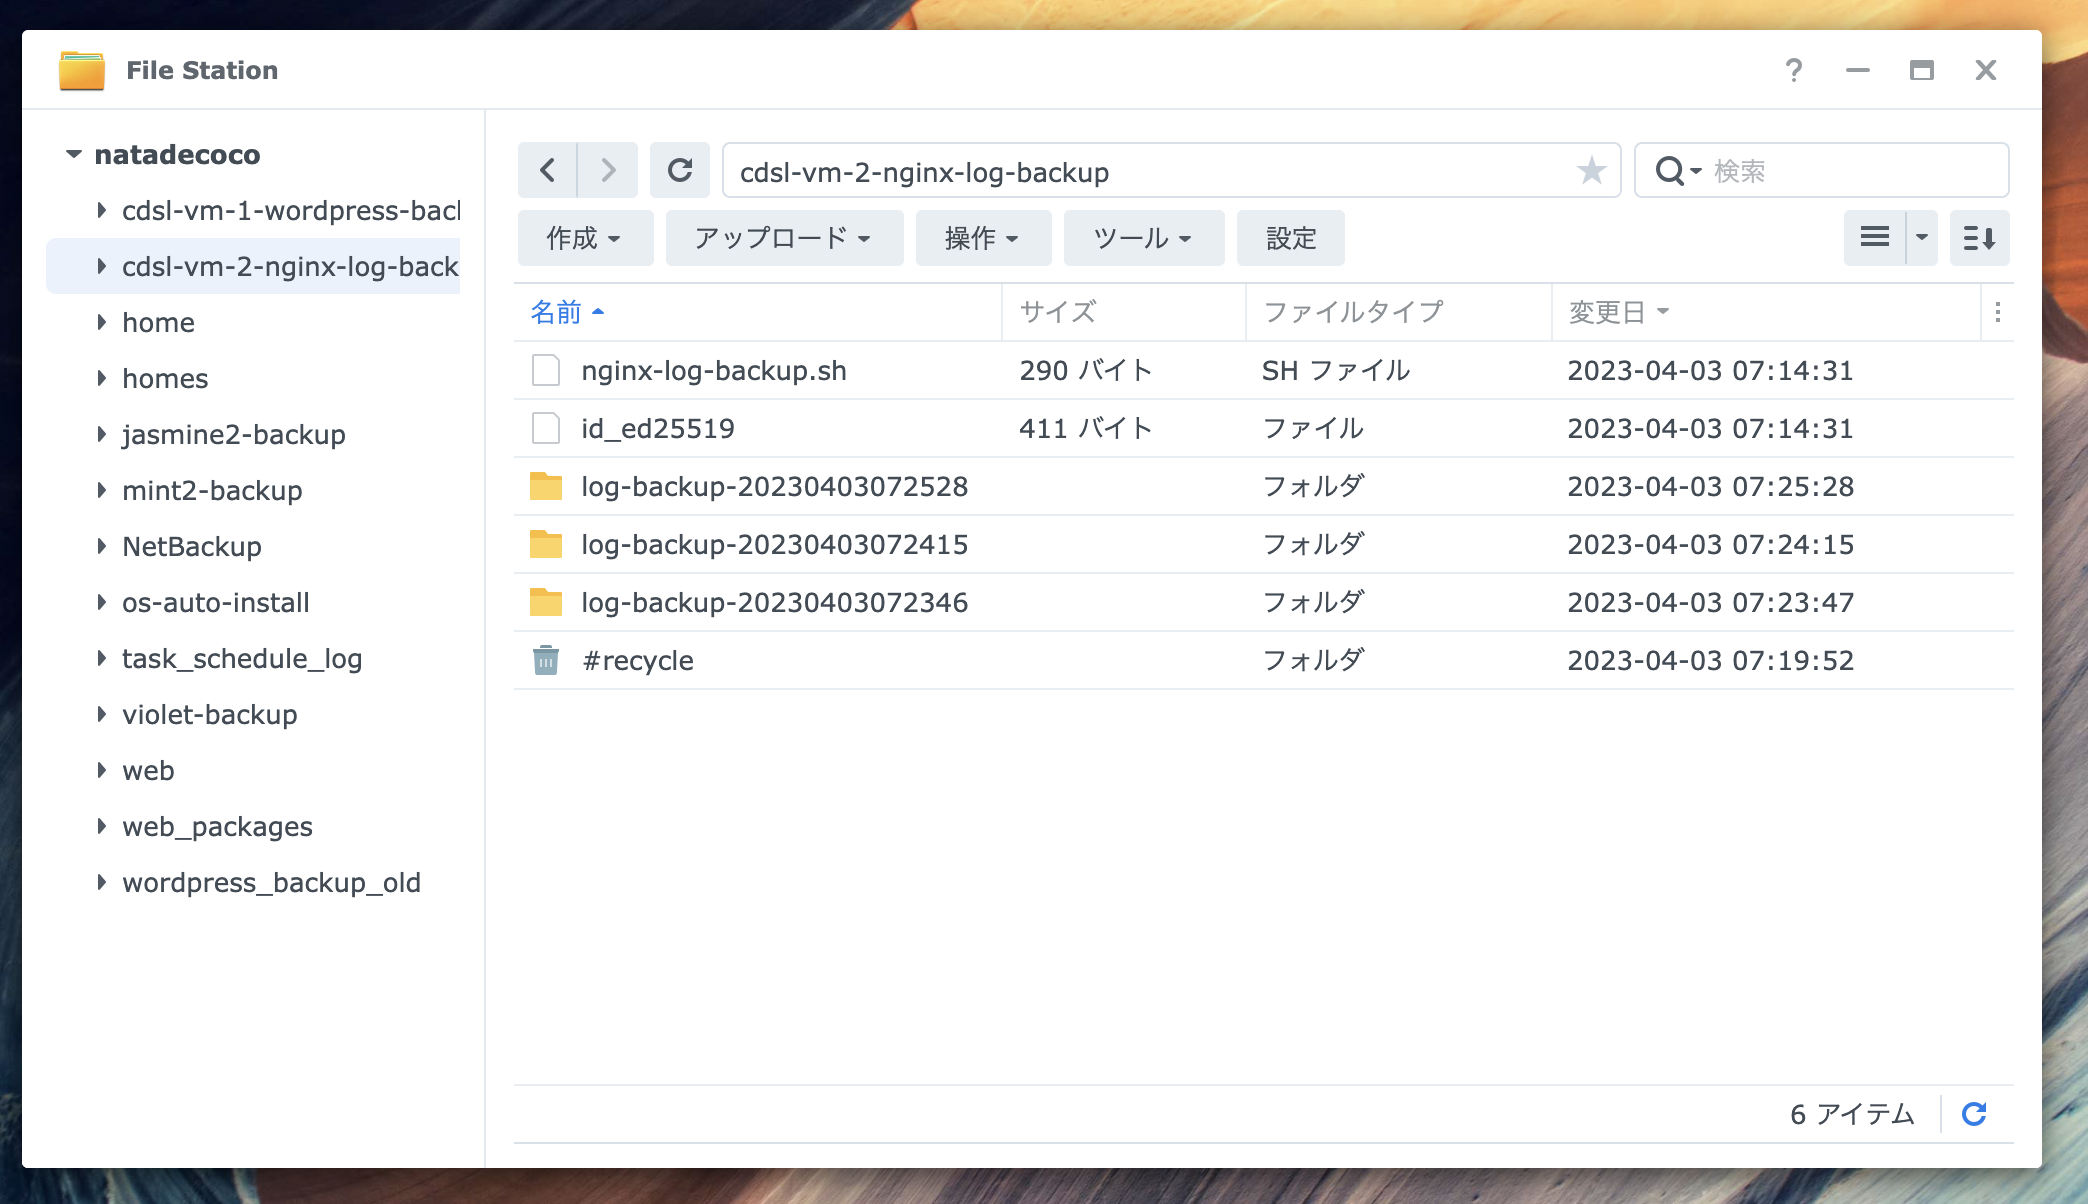Image resolution: width=2088 pixels, height=1204 pixels.
Task: Select the checkbox for nginx-log-backup.sh
Action: [545, 370]
